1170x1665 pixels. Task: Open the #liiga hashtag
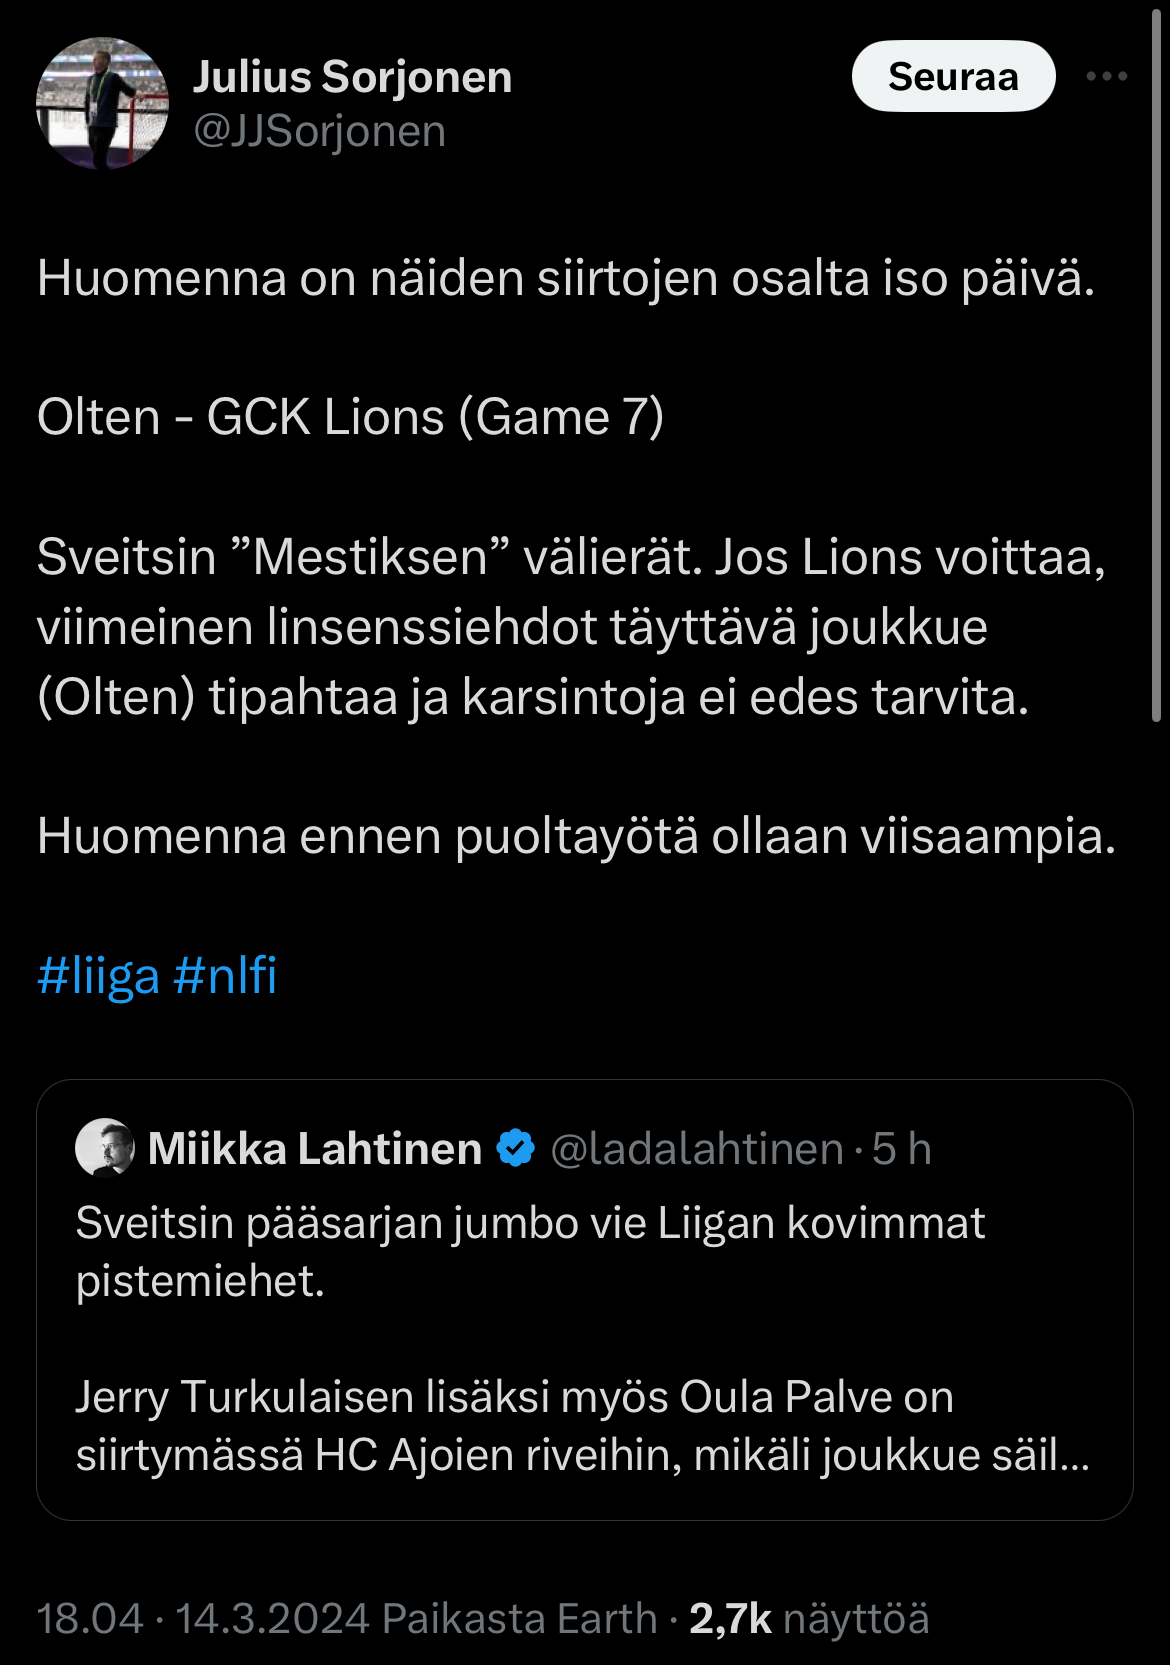point(98,975)
